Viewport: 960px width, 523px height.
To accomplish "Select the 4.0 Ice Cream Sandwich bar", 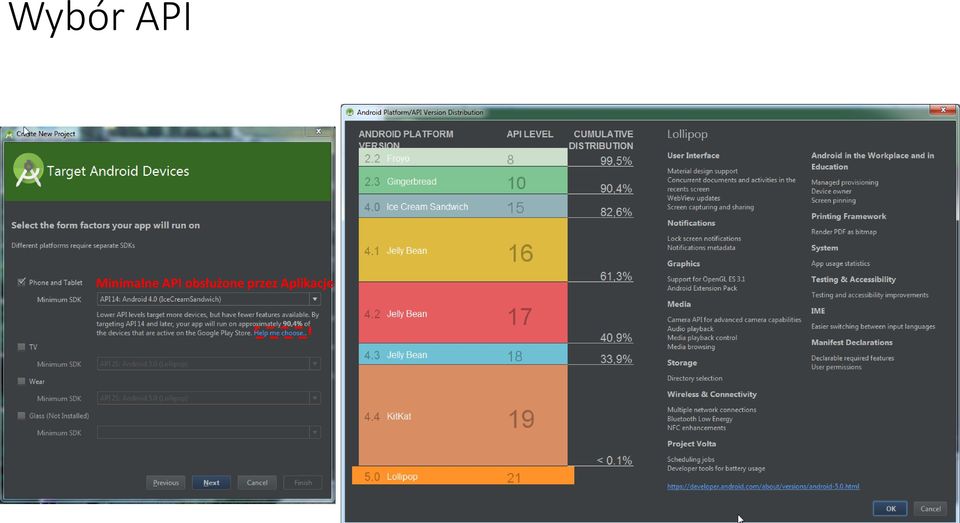I will [x=463, y=207].
